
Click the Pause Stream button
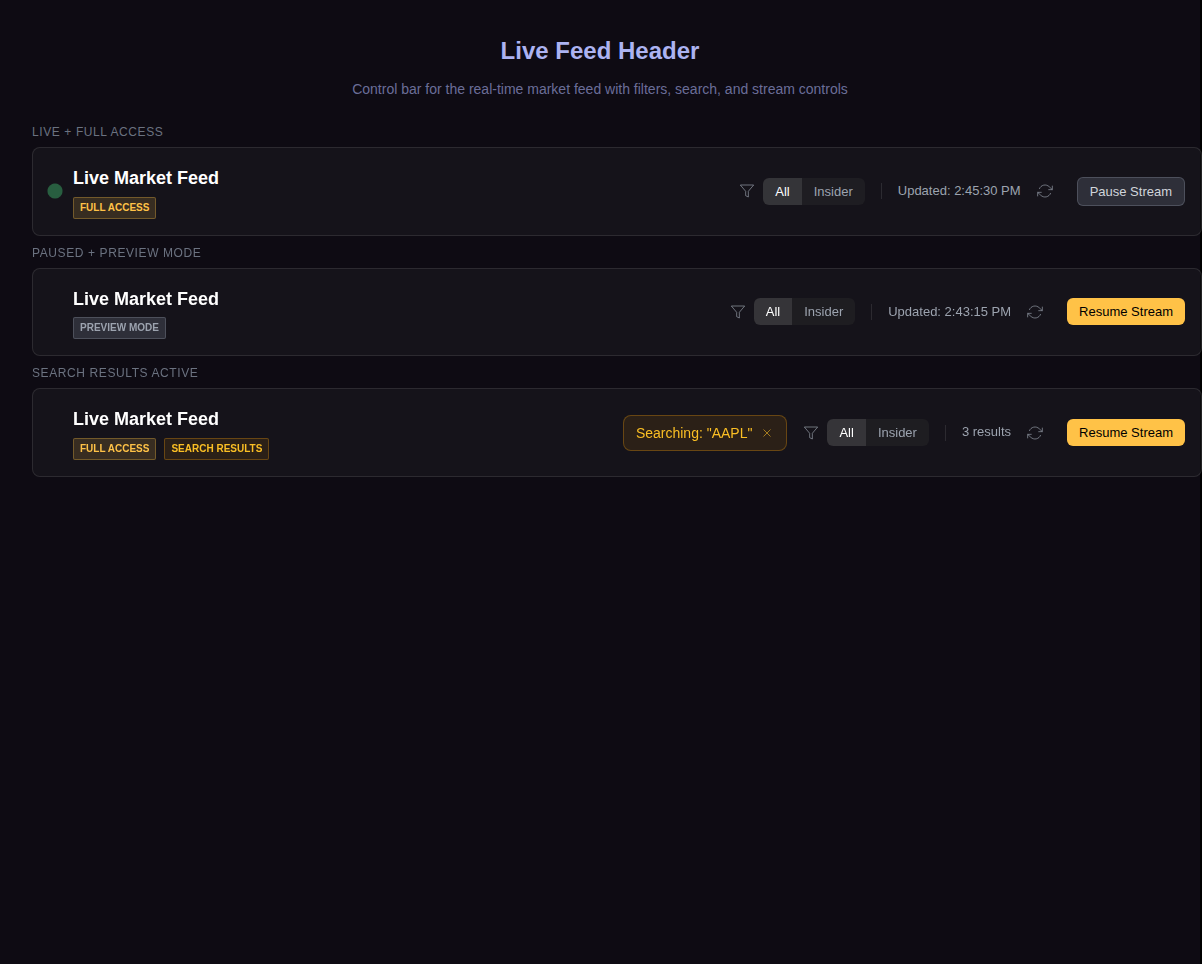1130,191
